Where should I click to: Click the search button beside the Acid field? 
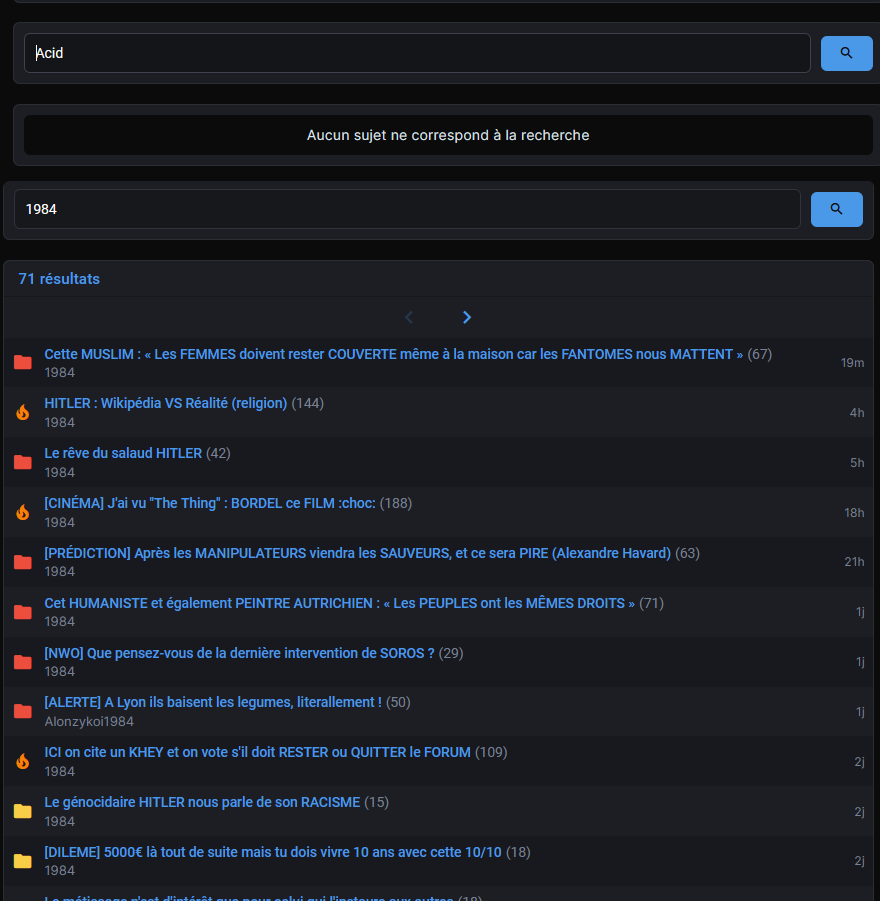pyautogui.click(x=846, y=53)
